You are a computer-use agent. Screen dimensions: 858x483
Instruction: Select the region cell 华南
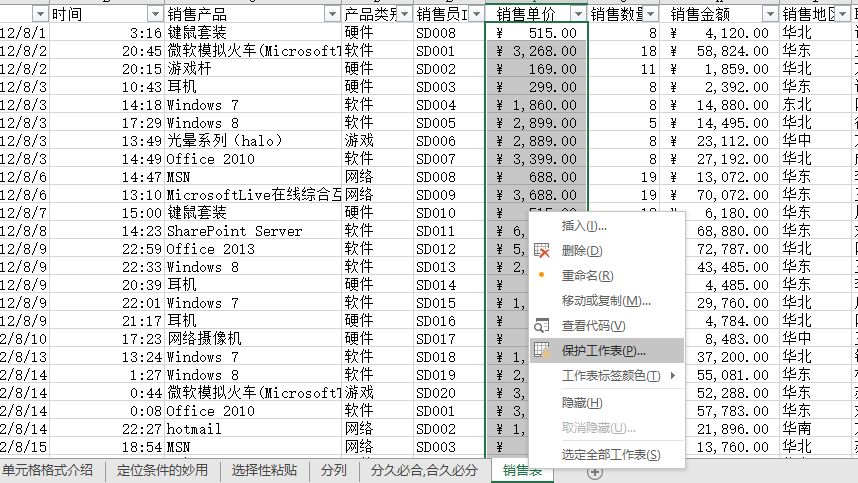[815, 429]
